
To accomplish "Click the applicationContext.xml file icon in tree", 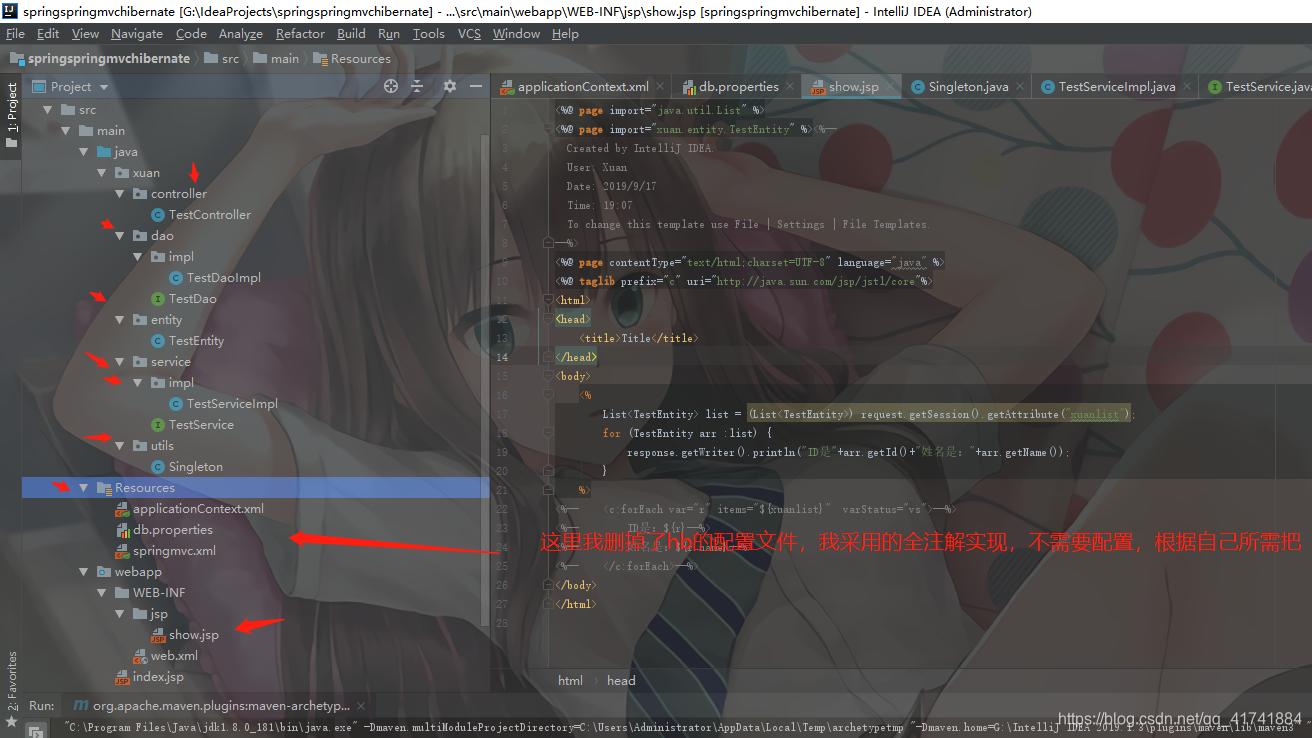I will coord(122,509).
